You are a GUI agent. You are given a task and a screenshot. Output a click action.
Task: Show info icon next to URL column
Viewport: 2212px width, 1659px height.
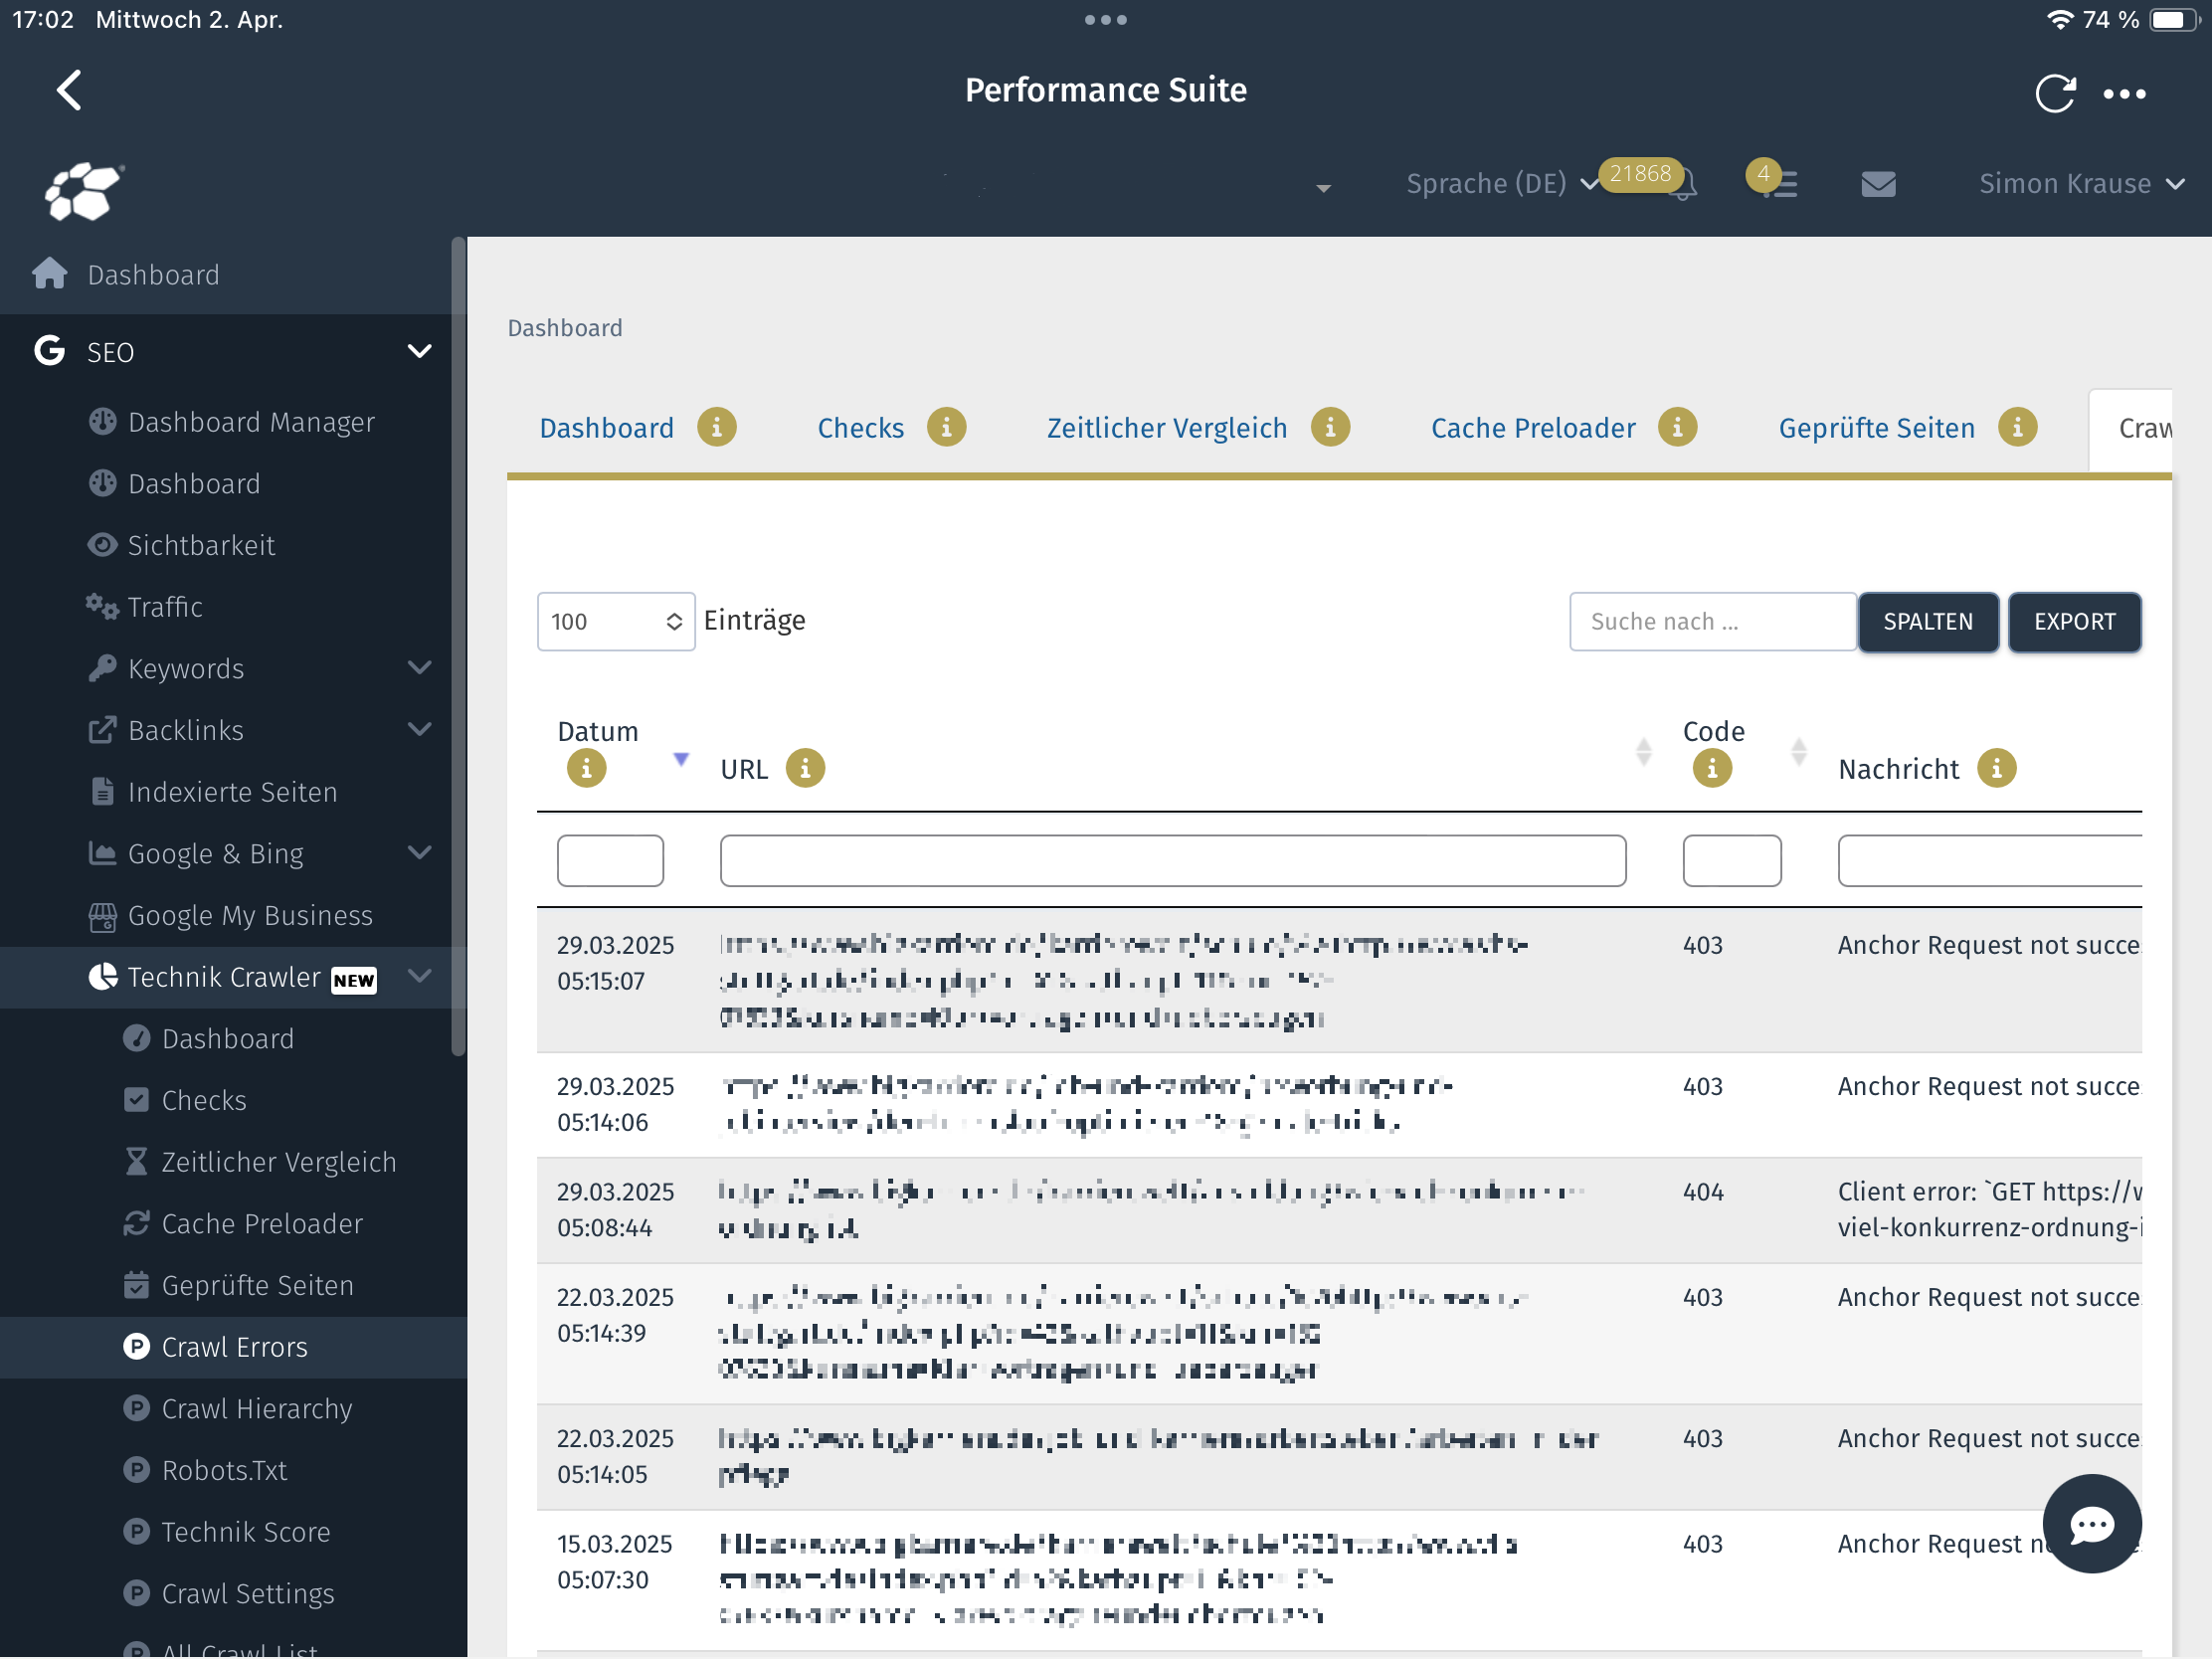click(805, 769)
